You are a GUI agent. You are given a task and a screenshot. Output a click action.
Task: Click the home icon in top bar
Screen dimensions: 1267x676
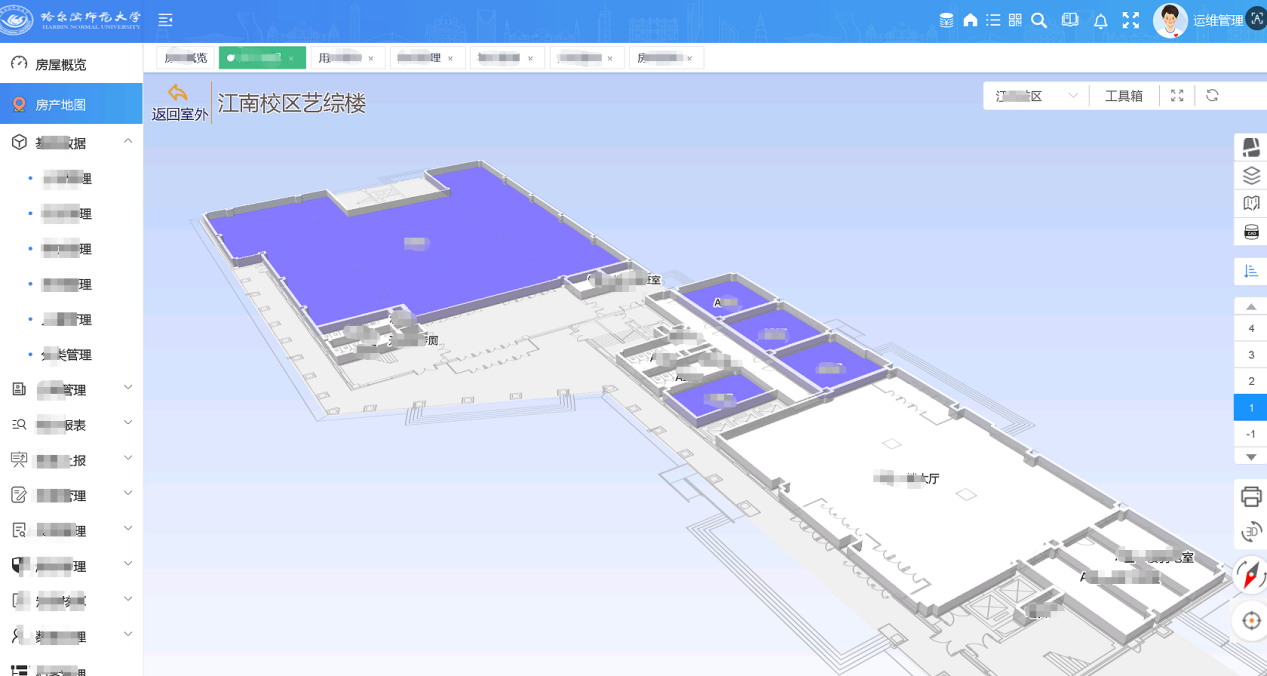[970, 21]
